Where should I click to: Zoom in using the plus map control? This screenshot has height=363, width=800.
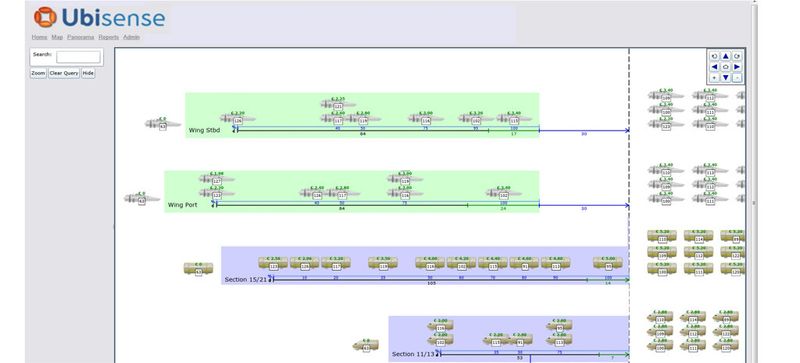point(714,78)
